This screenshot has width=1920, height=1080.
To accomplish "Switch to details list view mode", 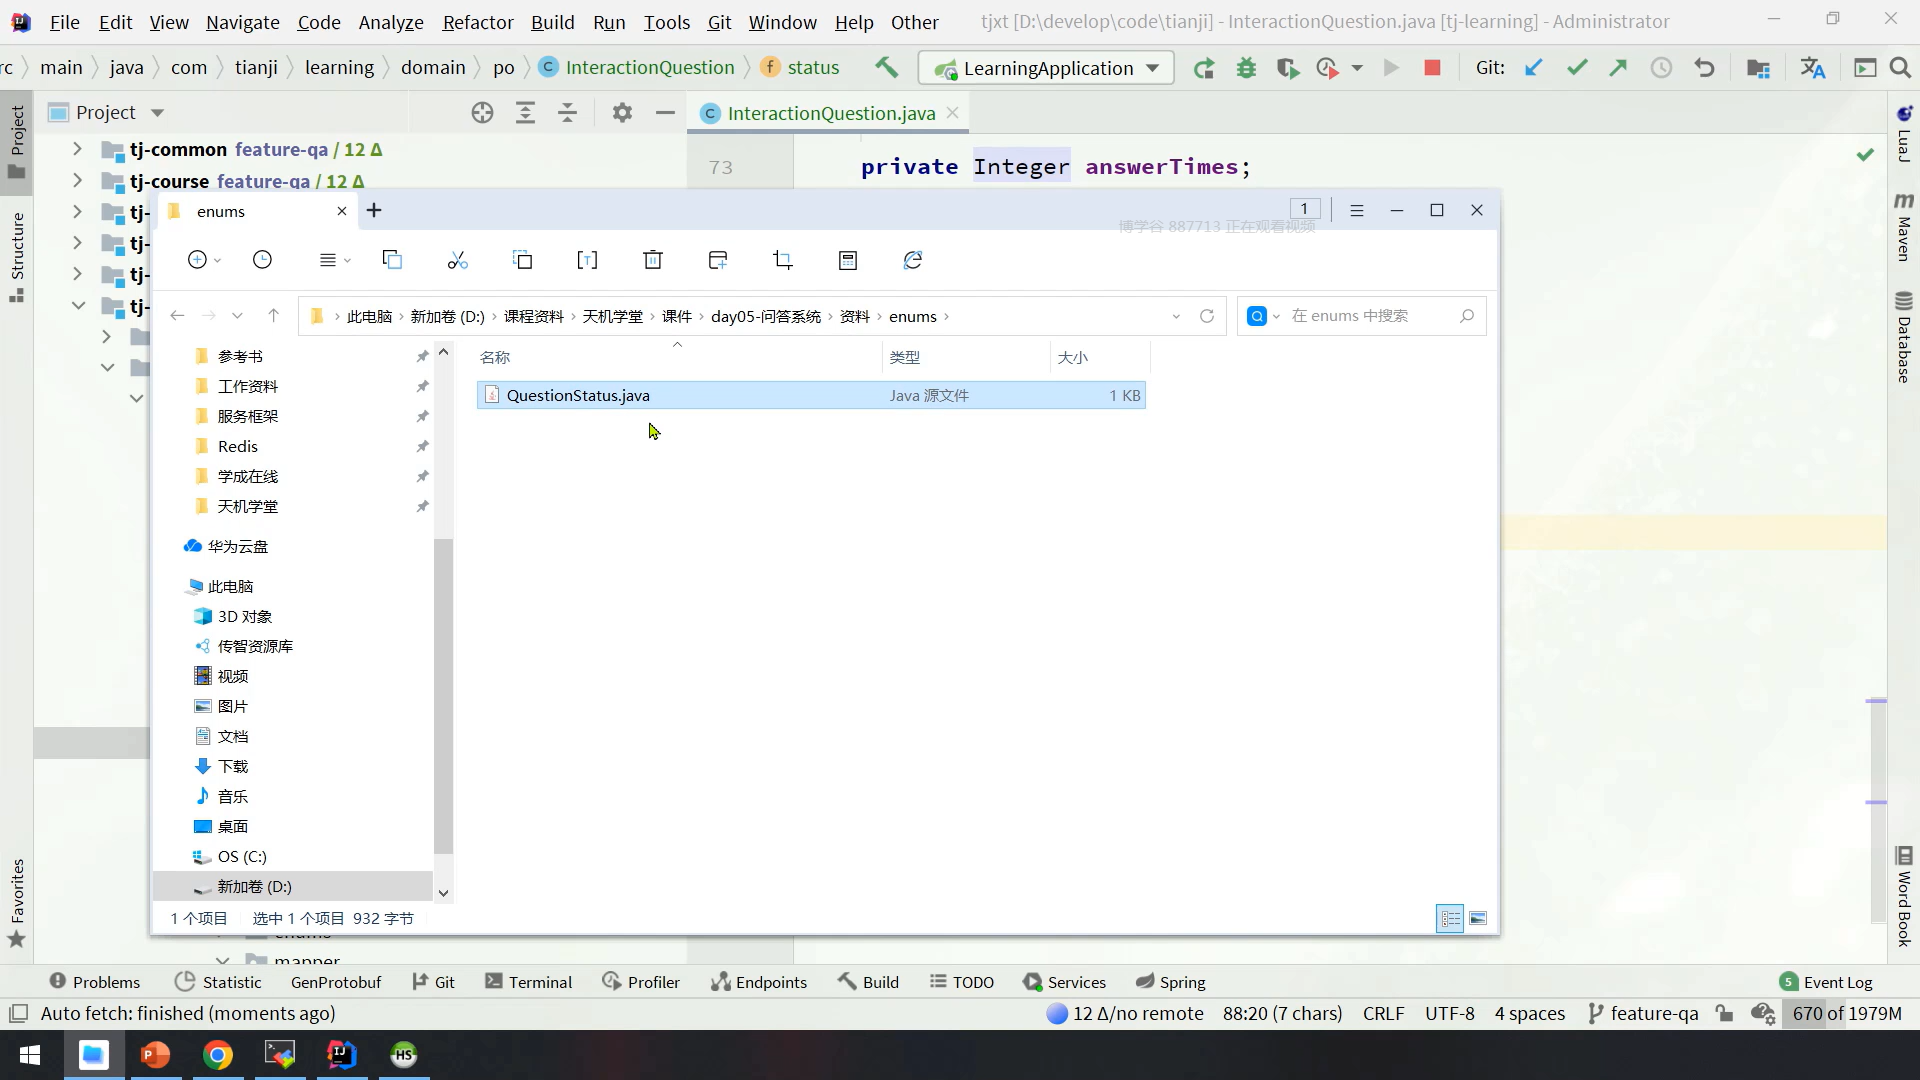I will [x=1450, y=918].
